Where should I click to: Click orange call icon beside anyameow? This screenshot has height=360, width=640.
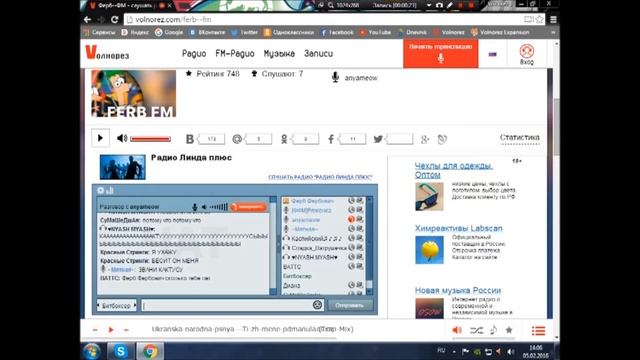coord(351,220)
